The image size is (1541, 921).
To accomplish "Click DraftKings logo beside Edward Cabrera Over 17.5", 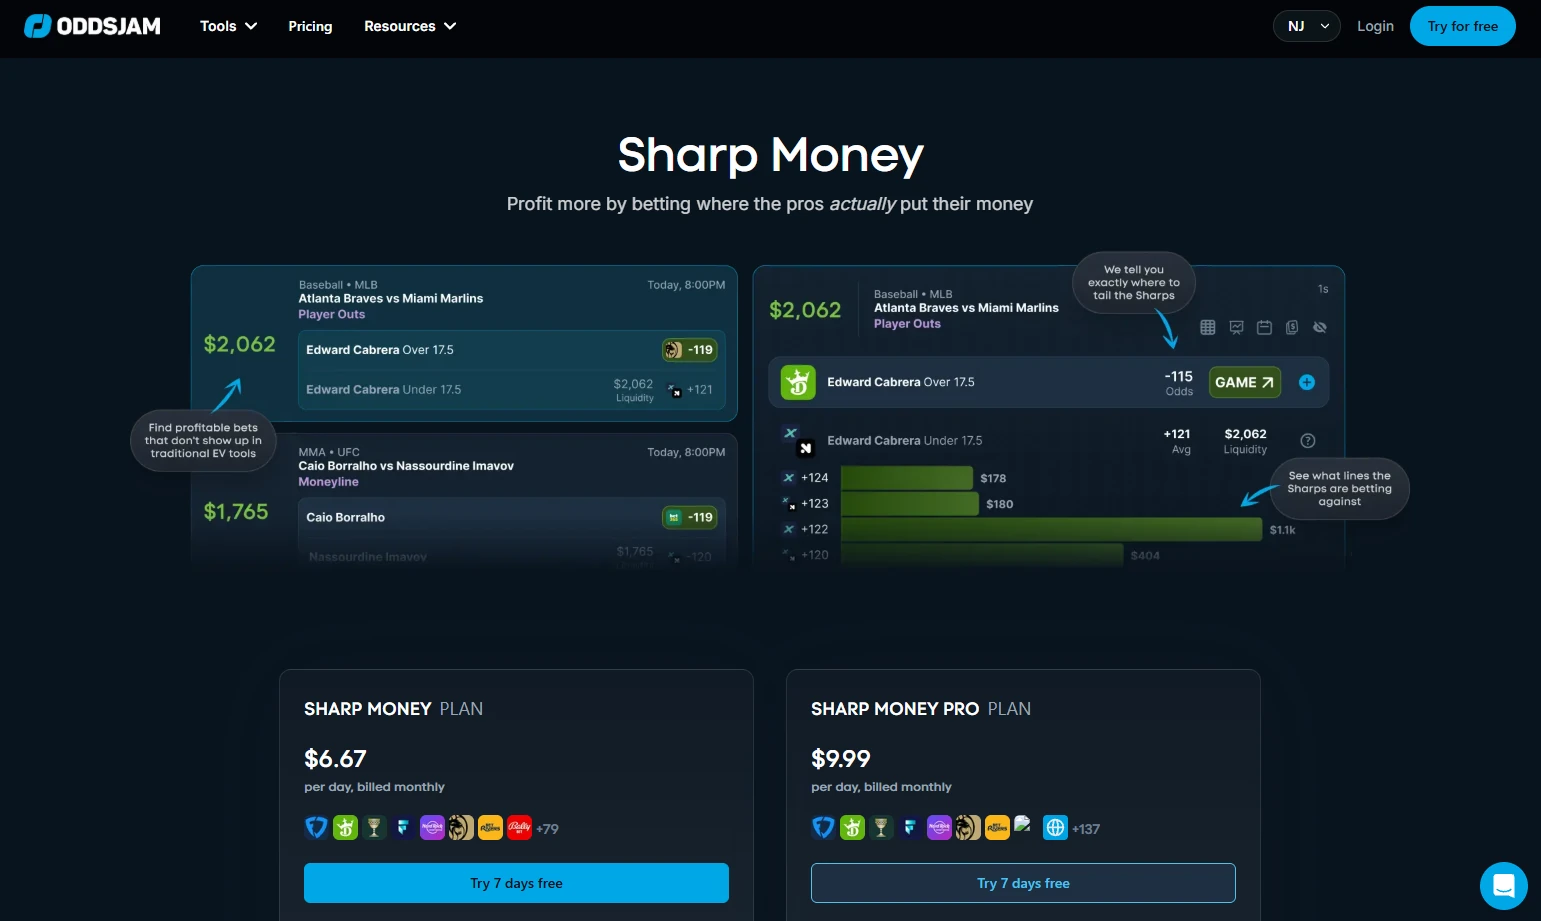I will tap(798, 382).
